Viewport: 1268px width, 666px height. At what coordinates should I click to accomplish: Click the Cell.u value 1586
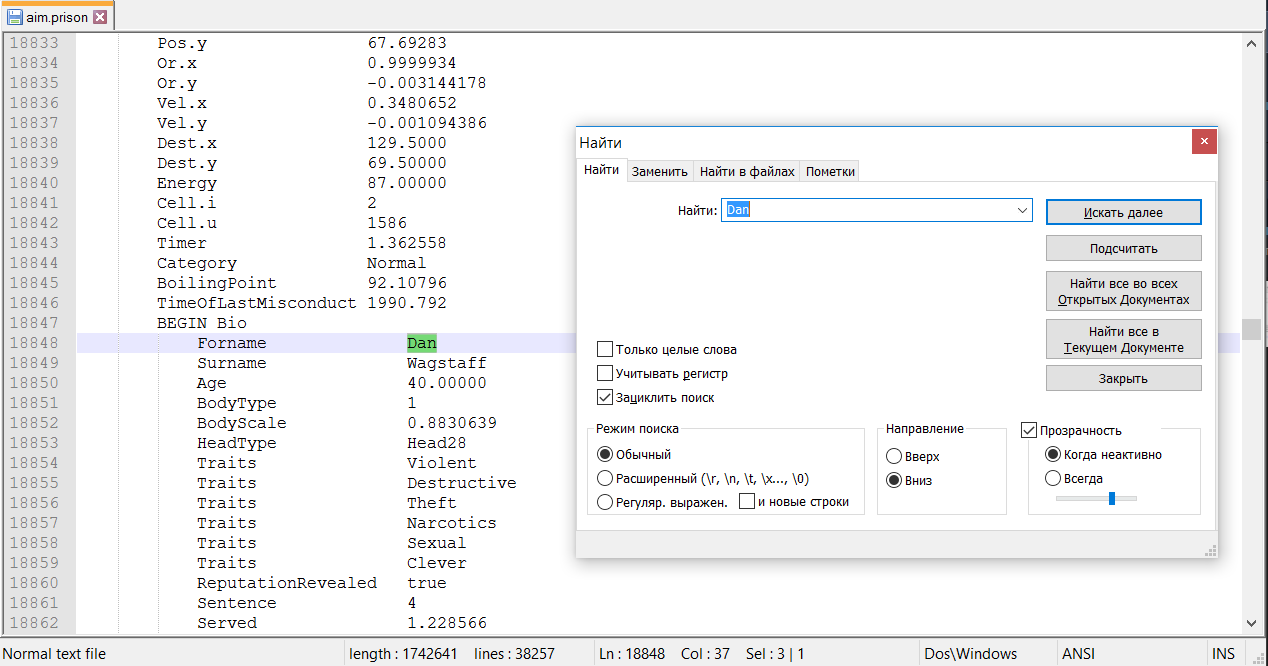coord(387,223)
